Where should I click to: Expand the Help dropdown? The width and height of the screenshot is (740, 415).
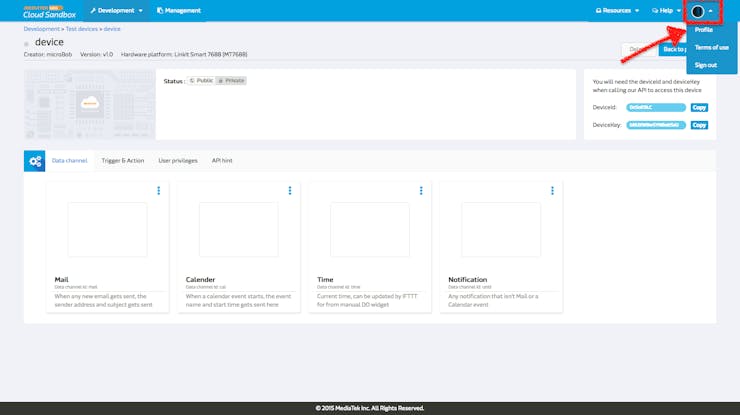[x=666, y=10]
